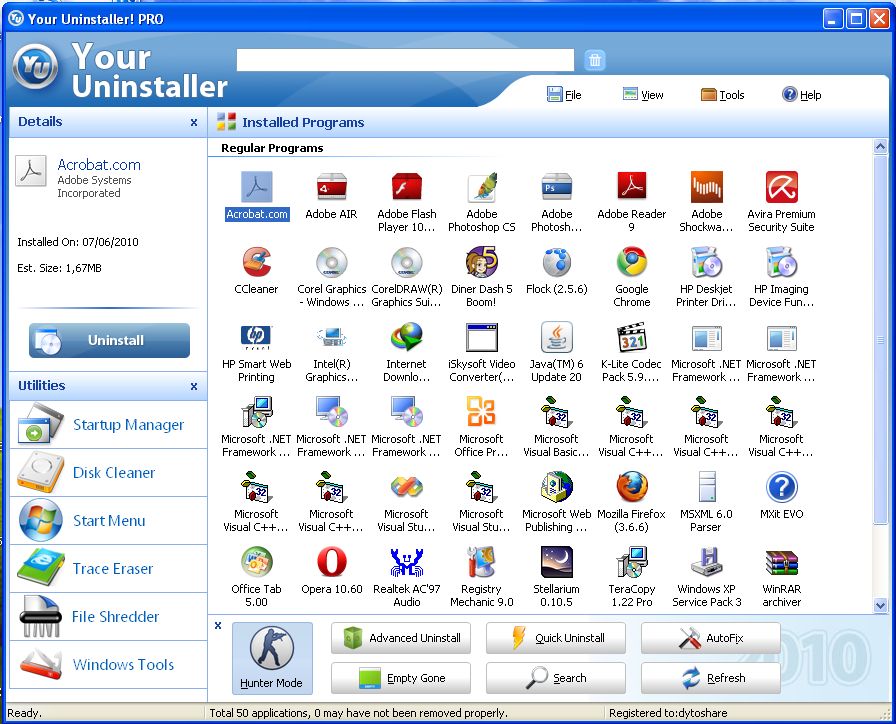Close the bottom action toolbar panel
The width and height of the screenshot is (896, 724).
[218, 625]
